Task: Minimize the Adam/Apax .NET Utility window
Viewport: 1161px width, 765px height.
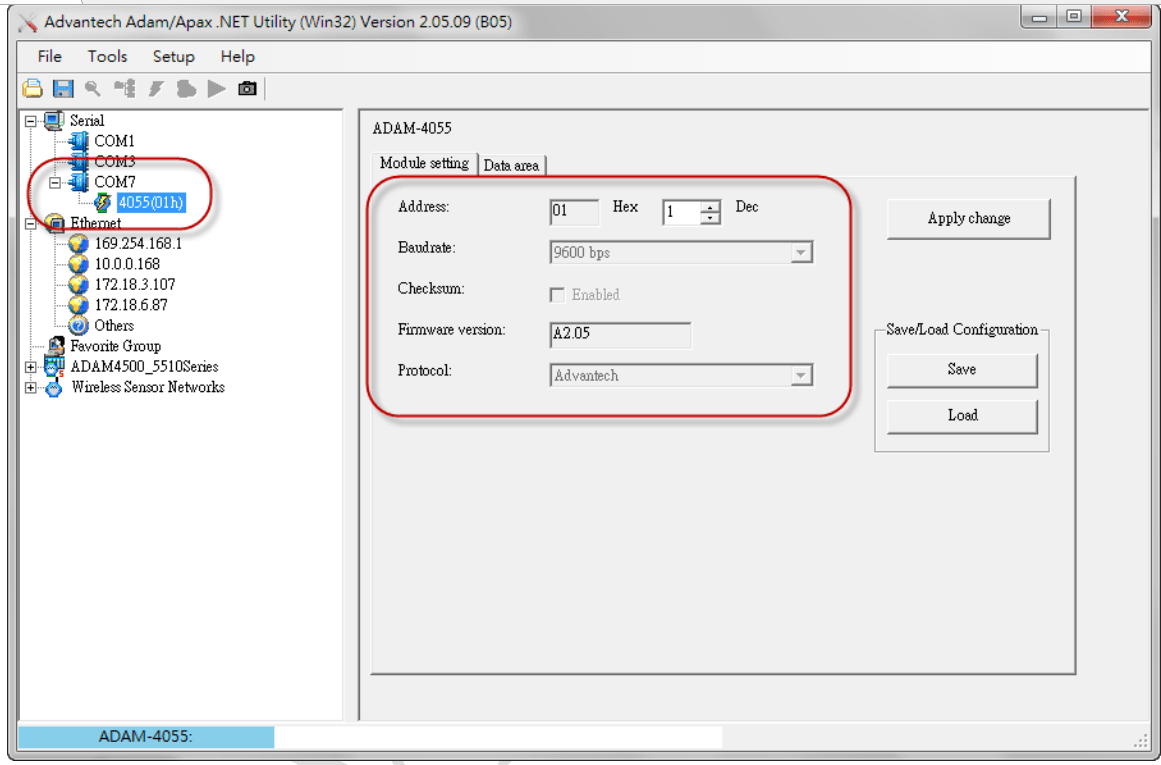Action: point(1040,16)
